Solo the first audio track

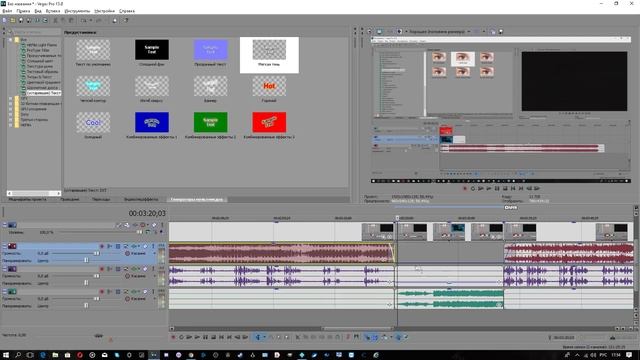pyautogui.click(x=153, y=247)
